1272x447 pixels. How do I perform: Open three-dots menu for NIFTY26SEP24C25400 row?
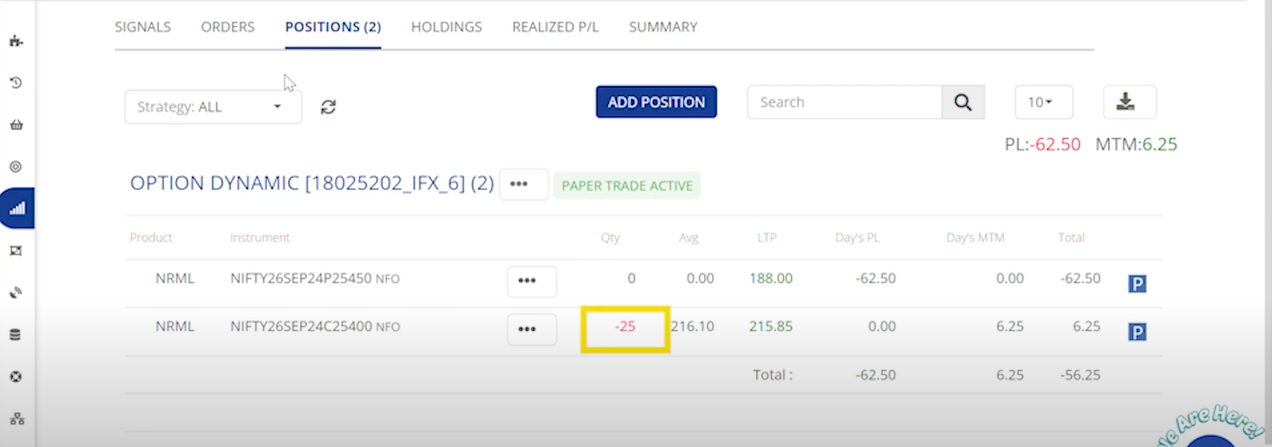point(531,329)
